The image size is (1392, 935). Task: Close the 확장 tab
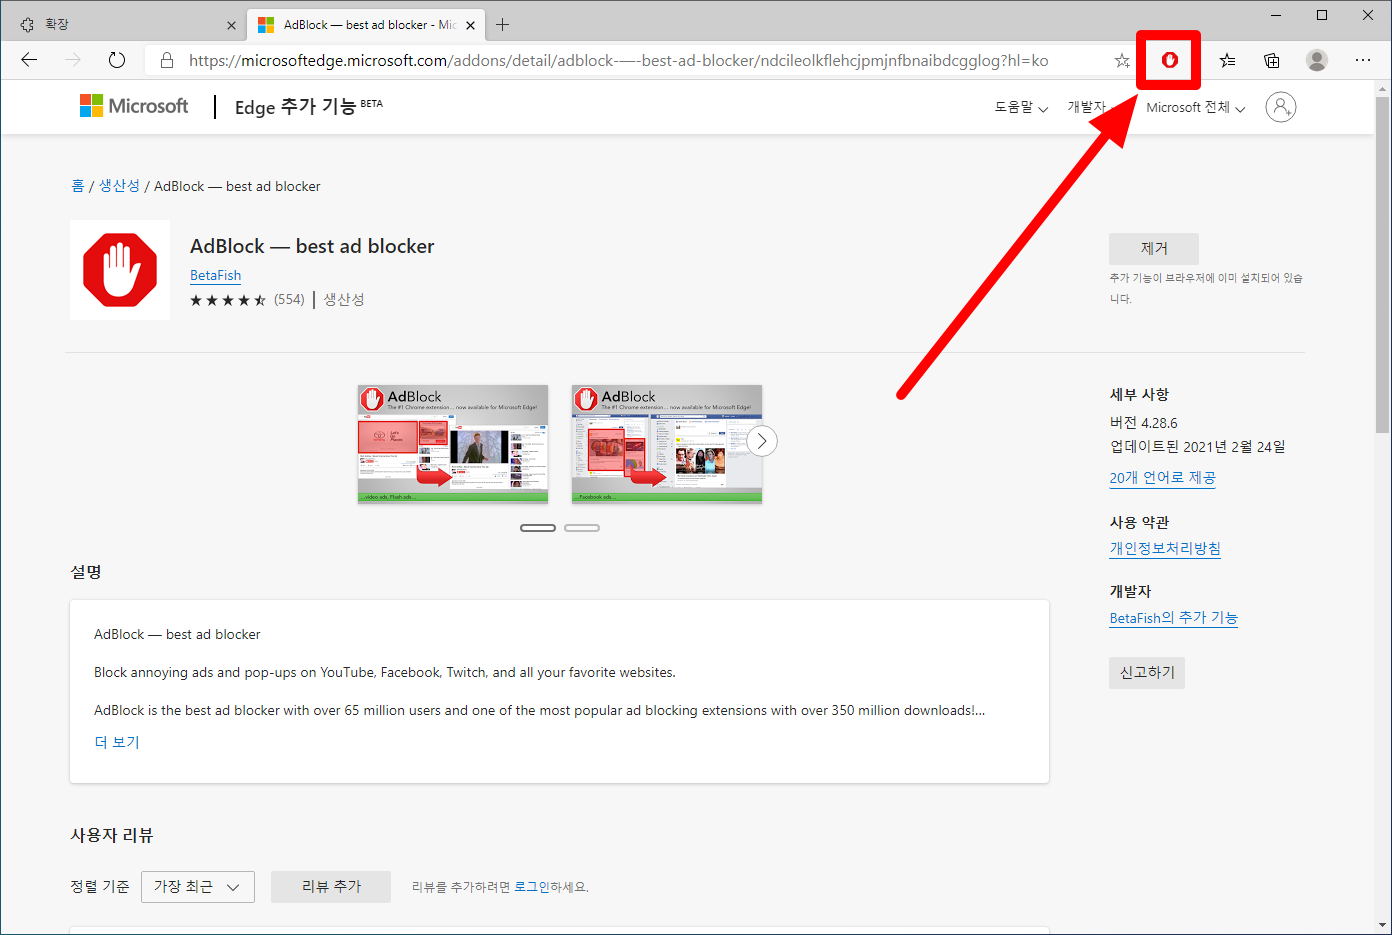click(231, 25)
